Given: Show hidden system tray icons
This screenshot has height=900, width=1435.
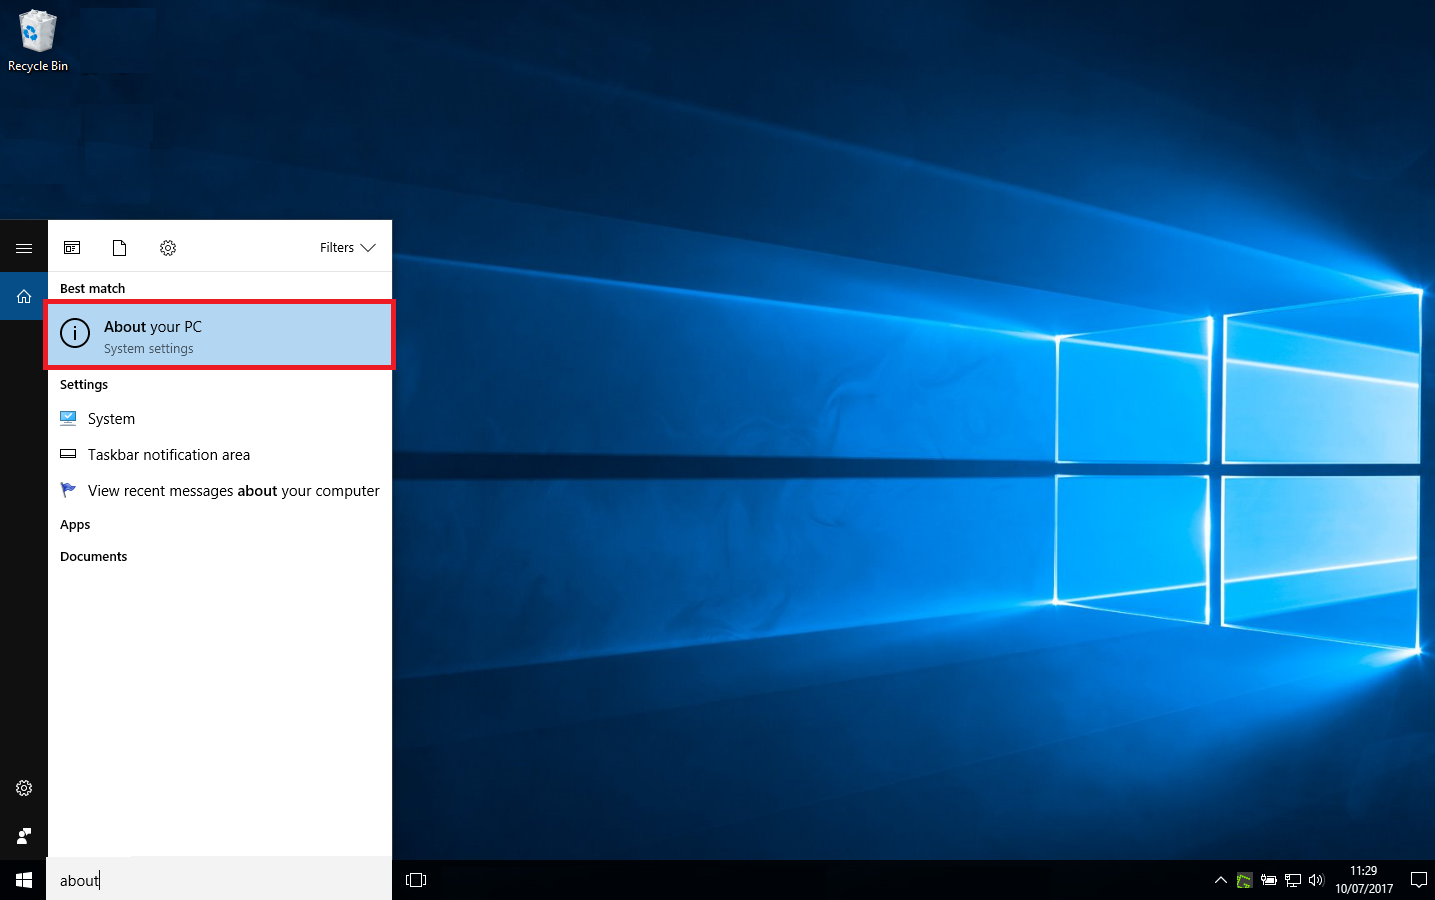Looking at the screenshot, I should [1220, 880].
